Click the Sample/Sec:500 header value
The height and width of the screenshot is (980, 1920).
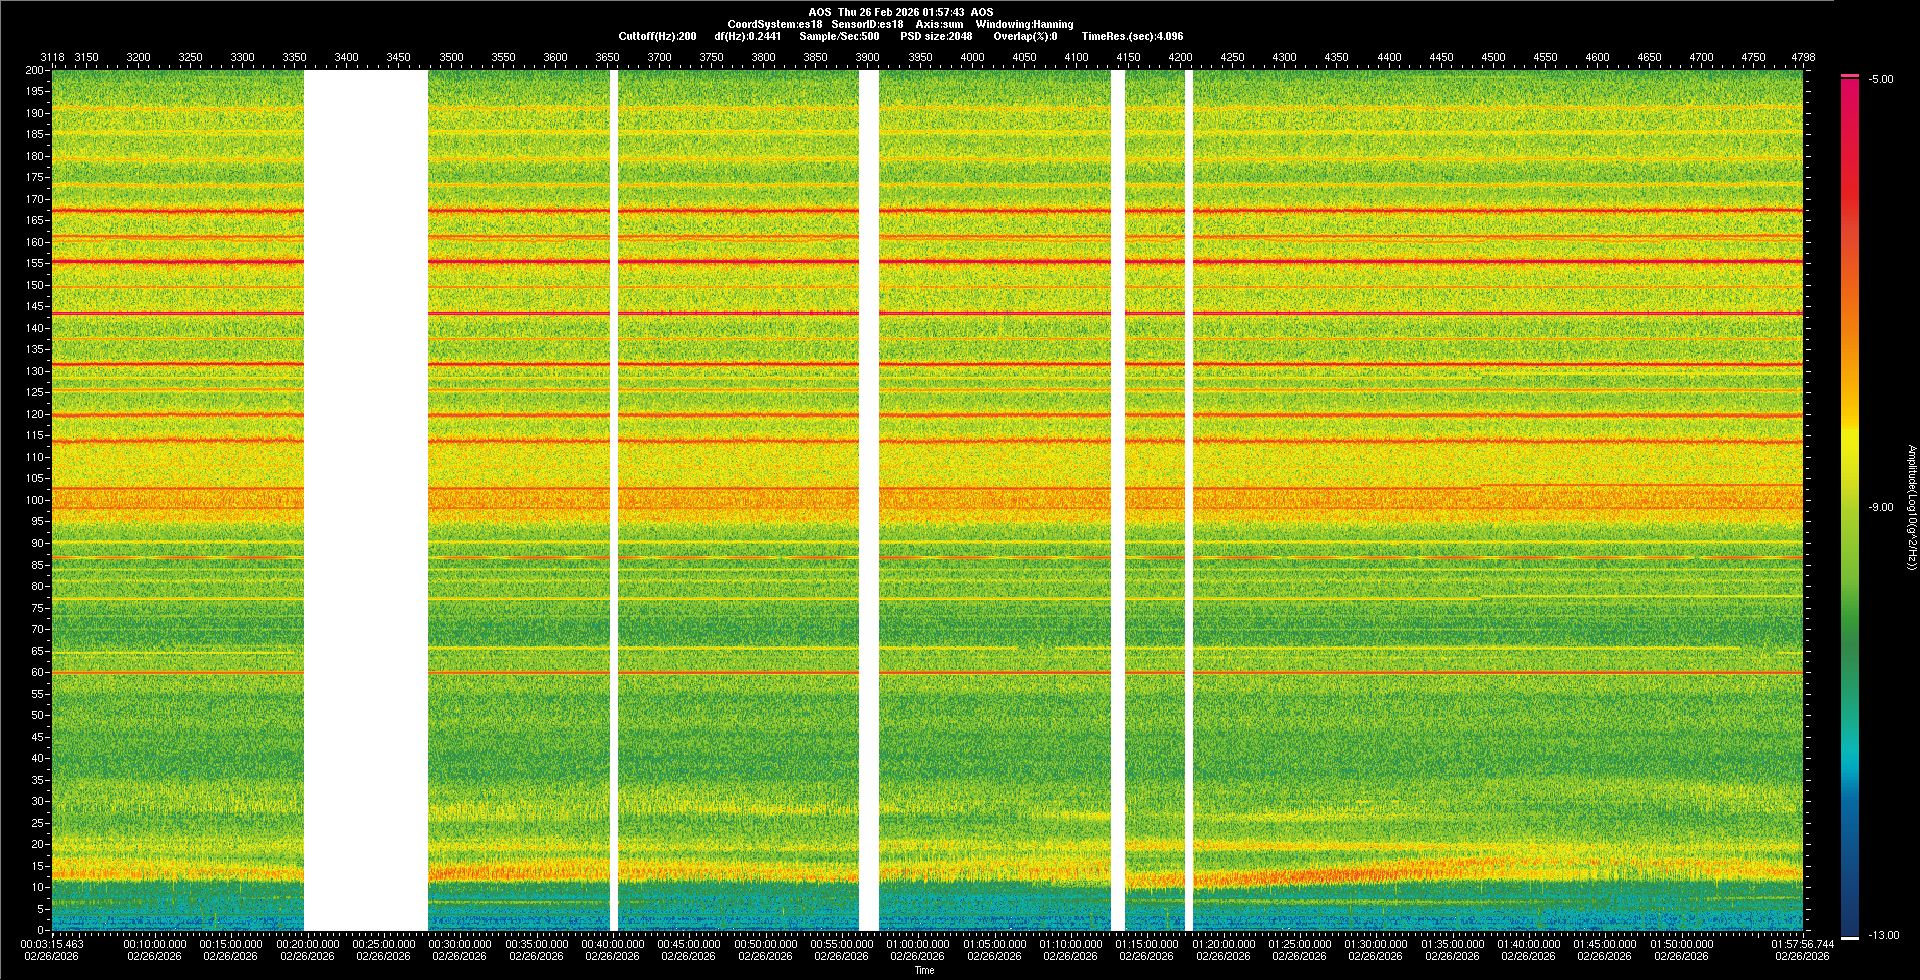coord(839,36)
